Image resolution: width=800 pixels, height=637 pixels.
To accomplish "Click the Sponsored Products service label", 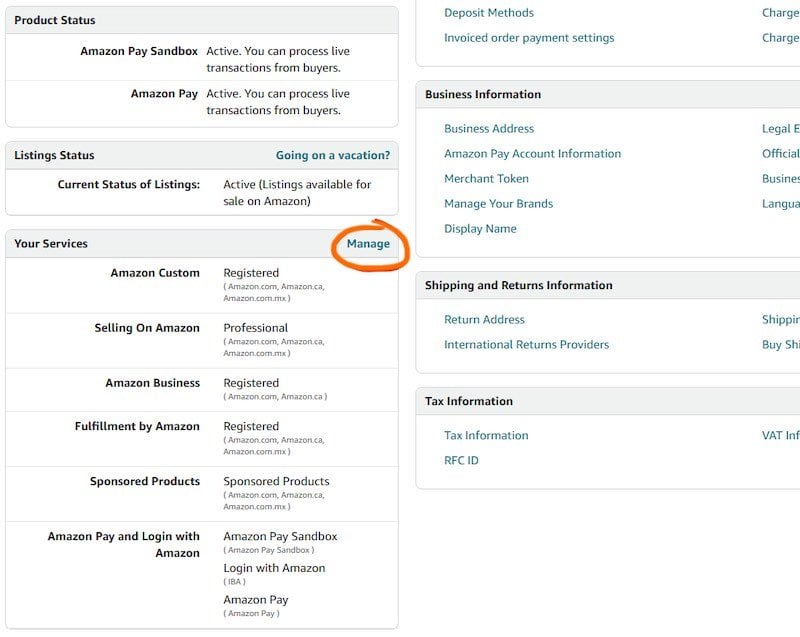I will (x=145, y=481).
